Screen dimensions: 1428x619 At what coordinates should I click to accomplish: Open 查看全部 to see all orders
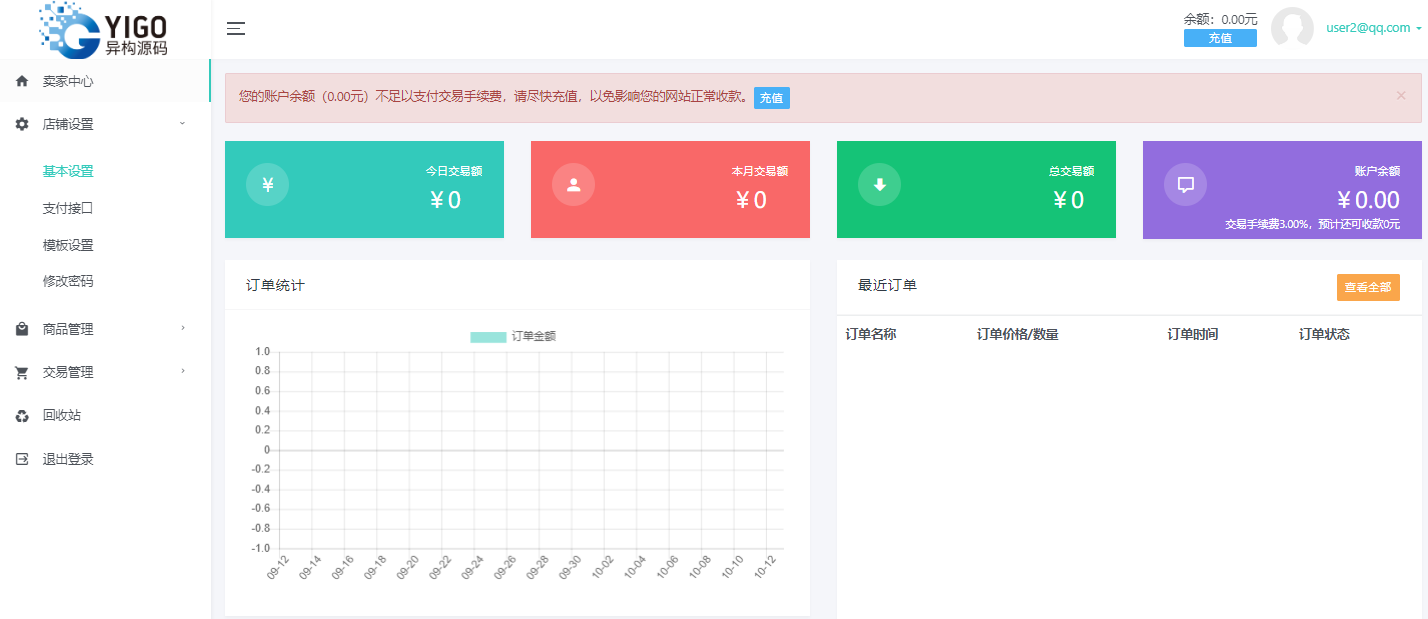click(1368, 287)
